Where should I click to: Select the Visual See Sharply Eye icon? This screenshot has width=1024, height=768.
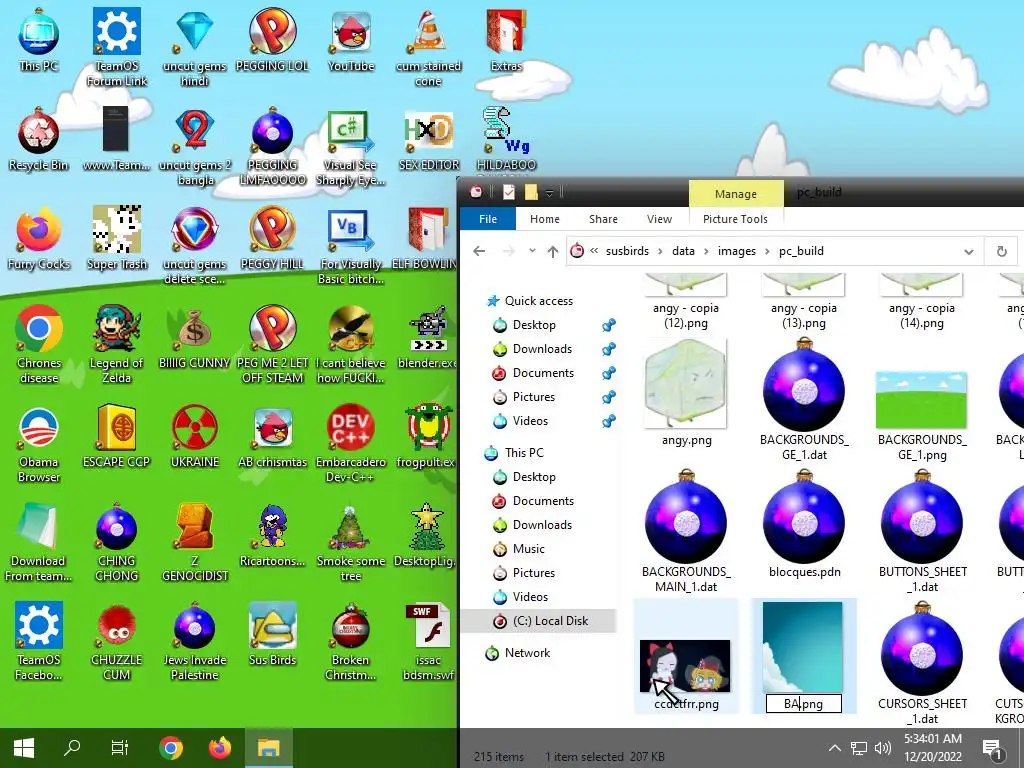tap(351, 148)
